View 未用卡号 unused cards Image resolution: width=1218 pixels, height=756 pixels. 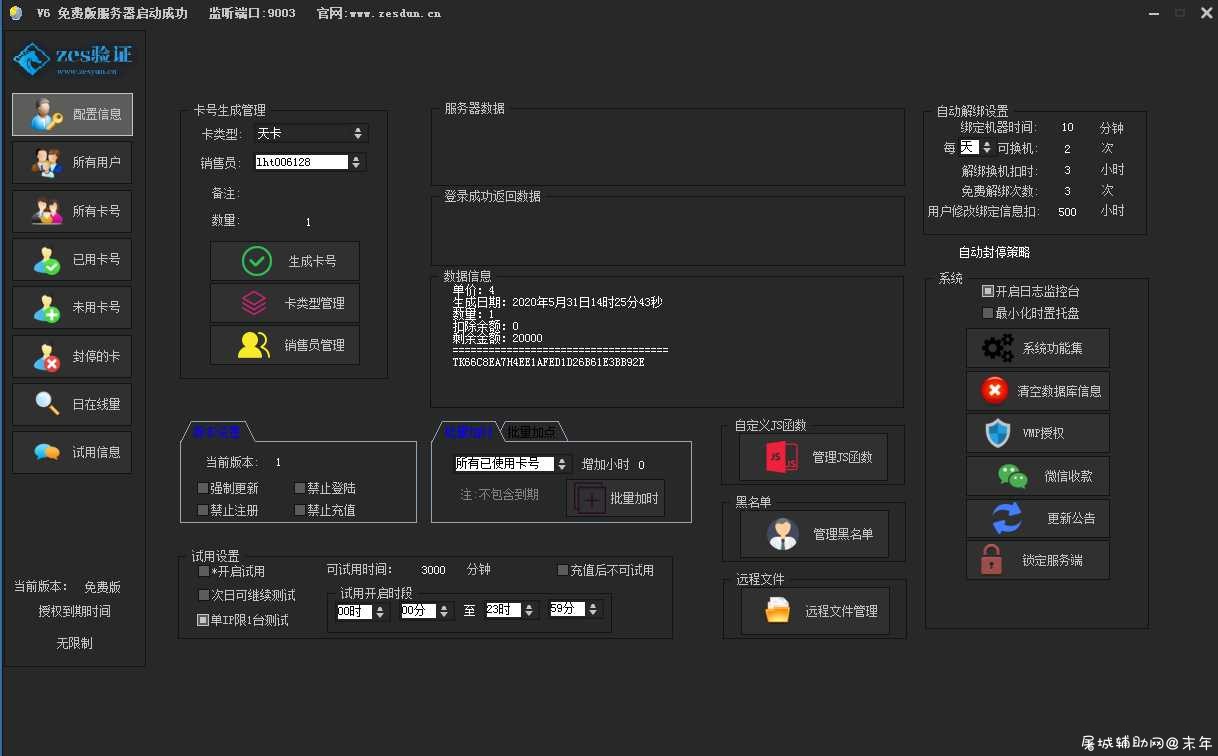click(72, 307)
